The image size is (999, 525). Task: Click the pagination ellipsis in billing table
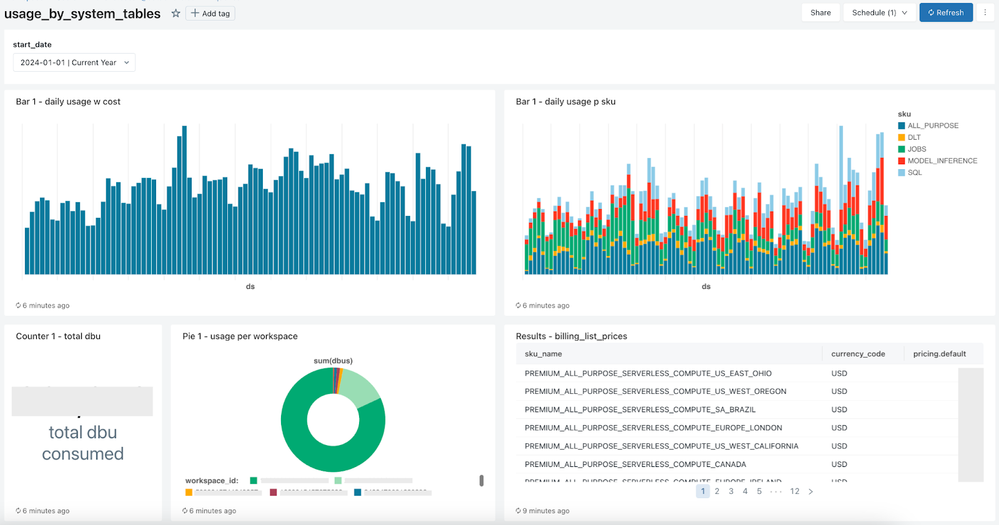(775, 491)
